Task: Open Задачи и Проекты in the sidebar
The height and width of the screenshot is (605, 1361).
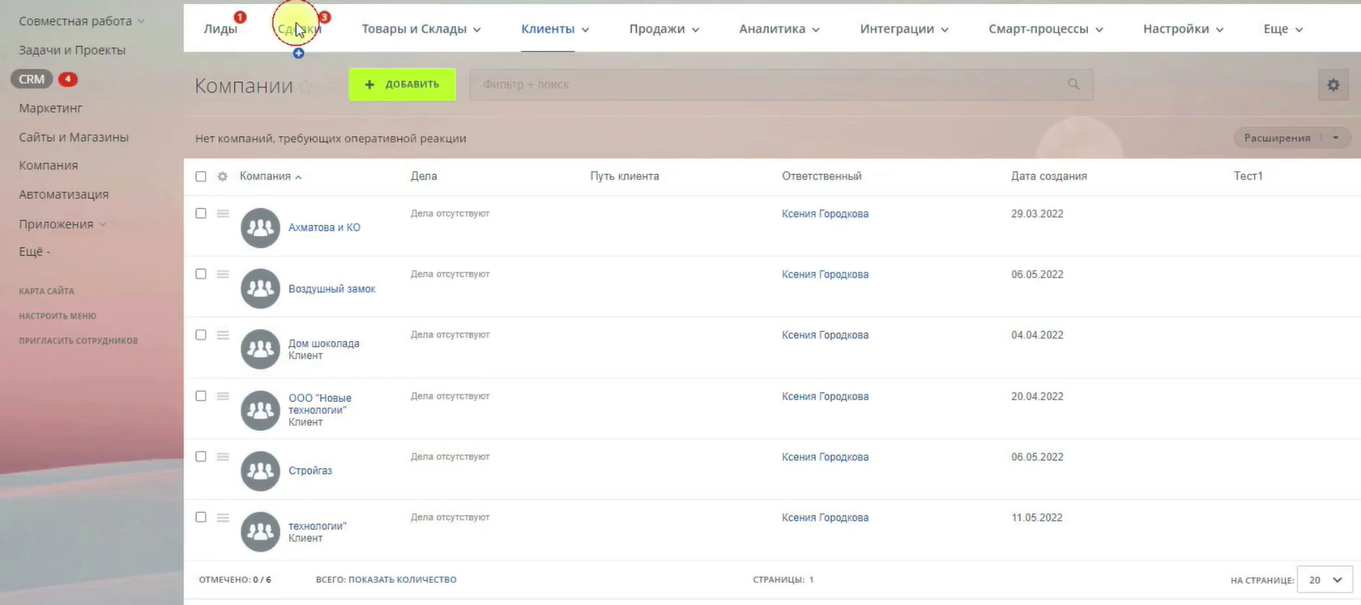Action: click(72, 50)
